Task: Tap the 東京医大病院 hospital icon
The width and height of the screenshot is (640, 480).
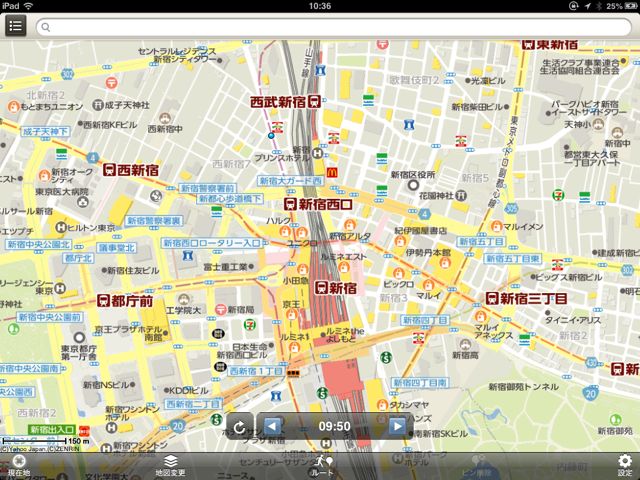Action: tap(83, 201)
